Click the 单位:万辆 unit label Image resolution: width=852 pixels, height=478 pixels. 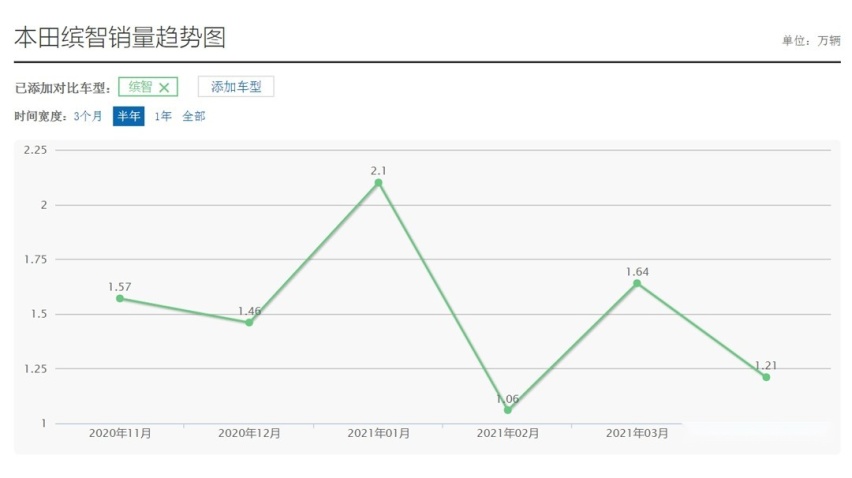[811, 41]
